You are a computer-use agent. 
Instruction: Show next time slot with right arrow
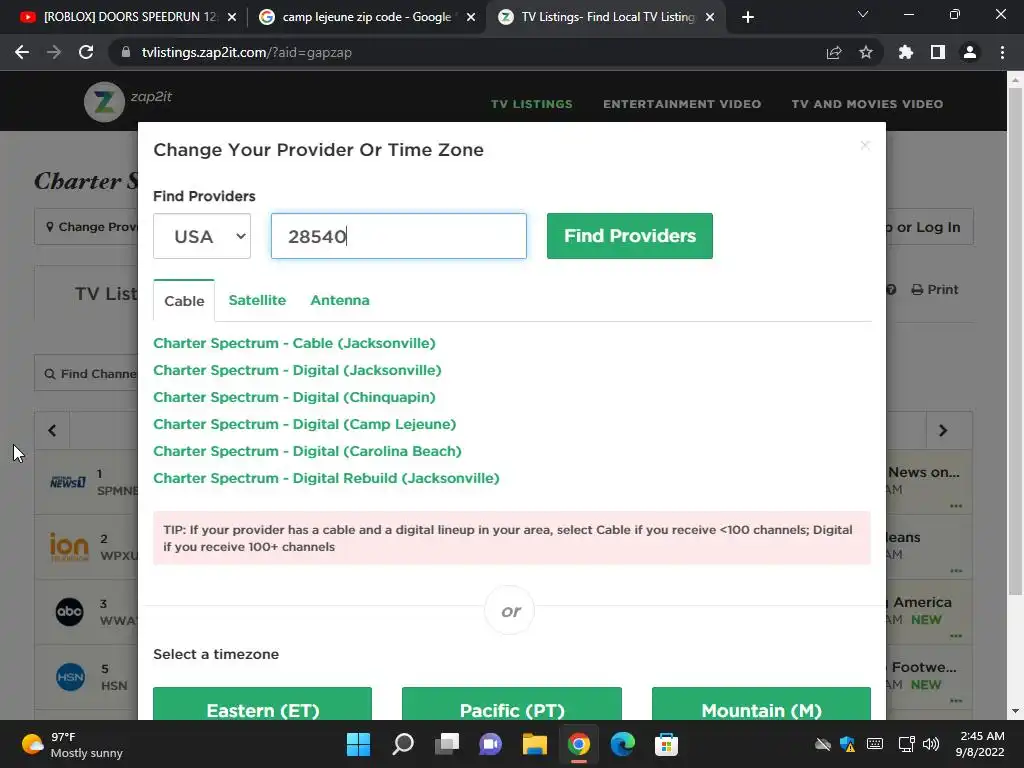pos(943,430)
